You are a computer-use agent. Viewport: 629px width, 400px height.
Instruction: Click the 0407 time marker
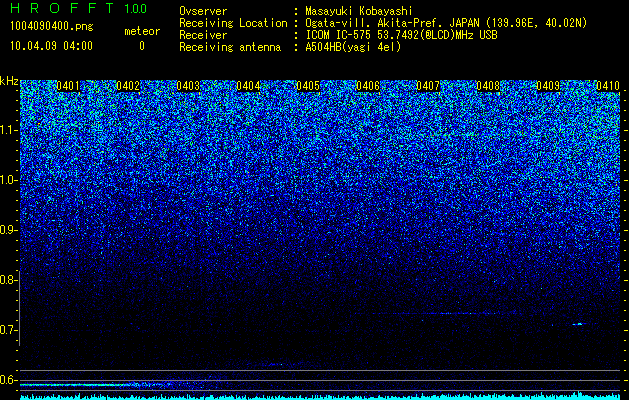pyautogui.click(x=428, y=86)
